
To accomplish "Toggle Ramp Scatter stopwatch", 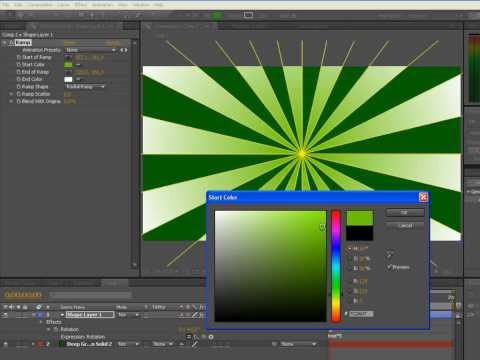I will coord(19,94).
